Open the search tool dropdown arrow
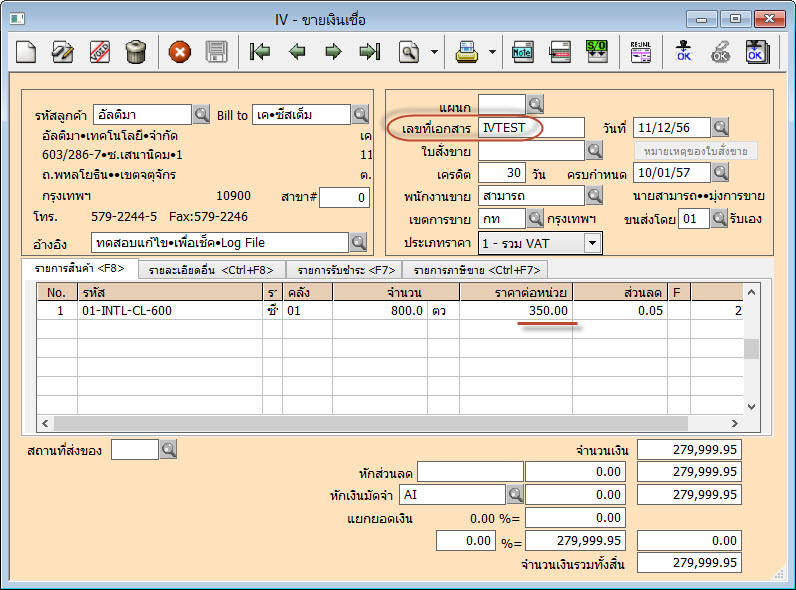Image resolution: width=796 pixels, height=590 pixels. point(434,52)
